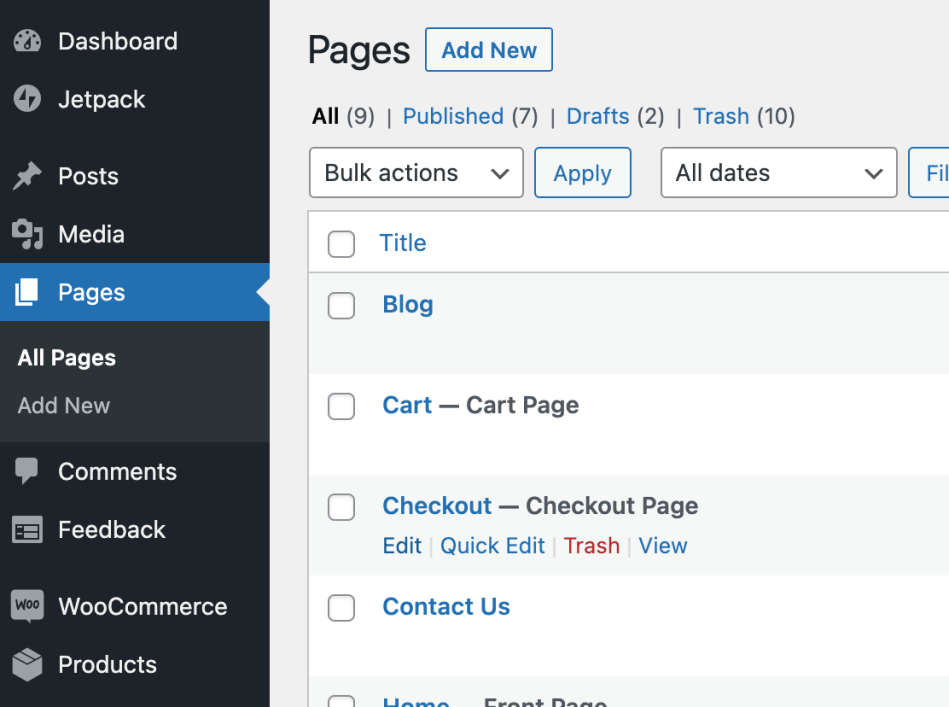Select the Contact Us page checkbox
Screen dimensions: 949x707
(342, 607)
